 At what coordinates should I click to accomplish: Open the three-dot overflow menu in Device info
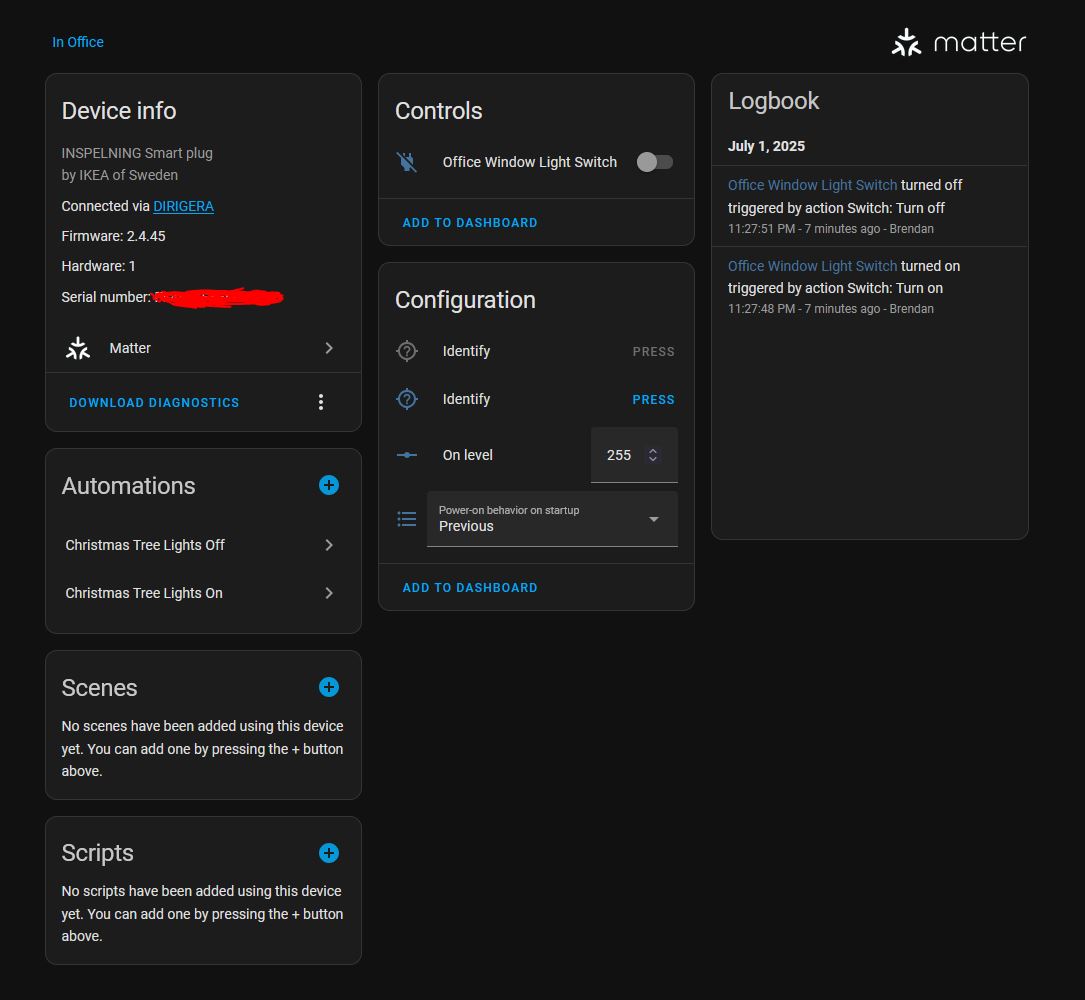(321, 401)
